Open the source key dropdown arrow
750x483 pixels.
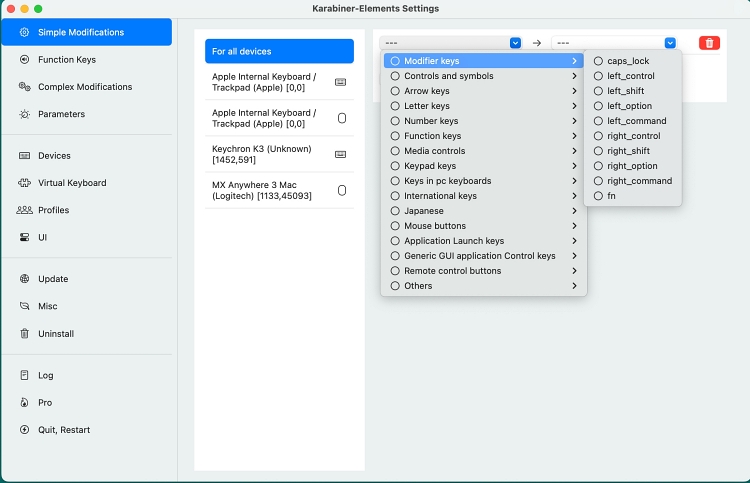(515, 43)
